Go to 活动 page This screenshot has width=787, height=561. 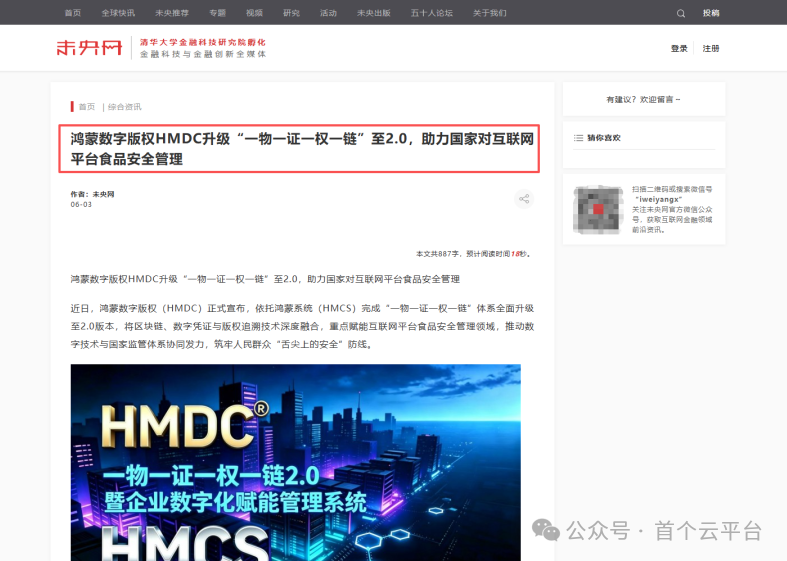tap(328, 13)
